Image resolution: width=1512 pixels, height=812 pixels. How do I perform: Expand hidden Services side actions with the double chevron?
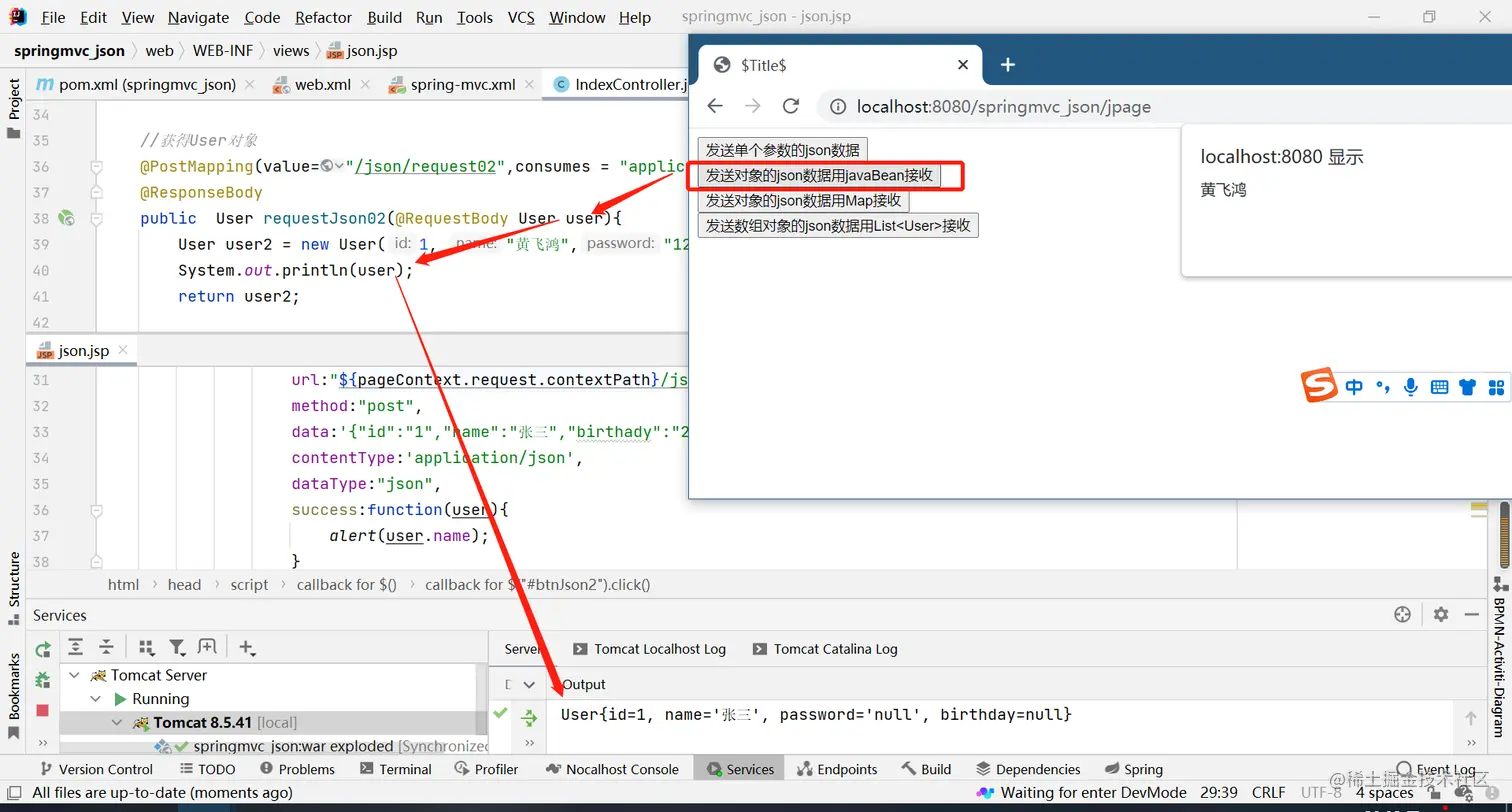[43, 742]
